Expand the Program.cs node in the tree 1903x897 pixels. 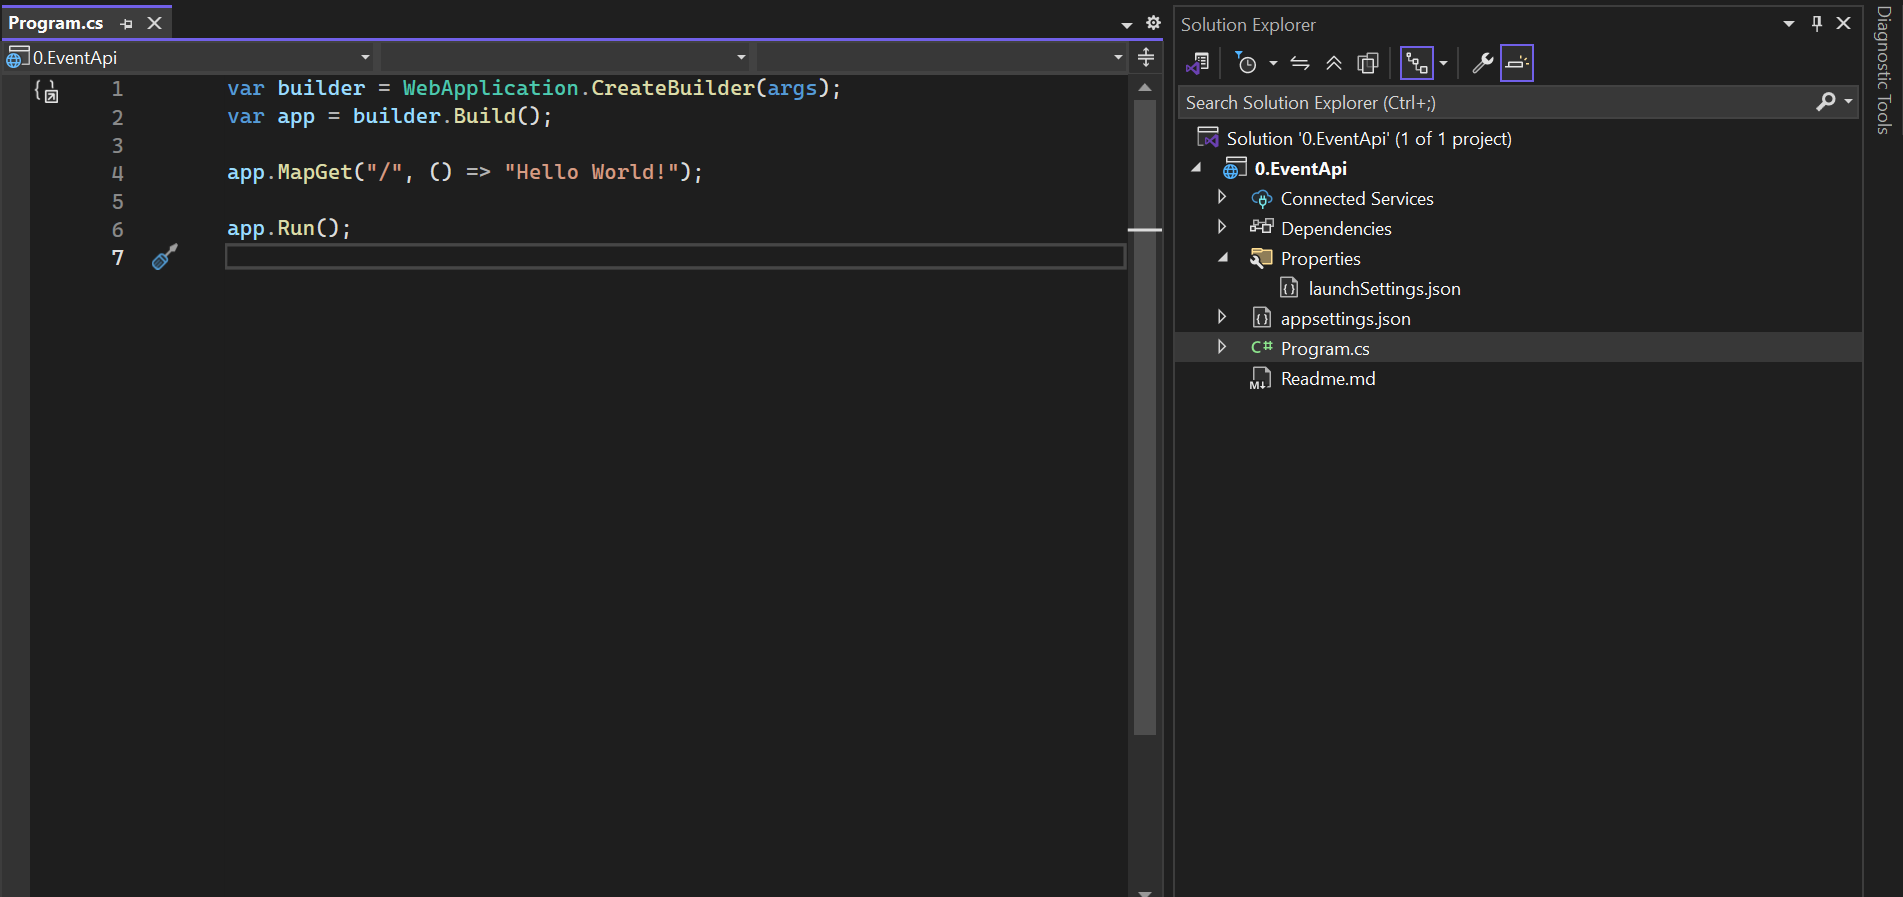coord(1222,347)
